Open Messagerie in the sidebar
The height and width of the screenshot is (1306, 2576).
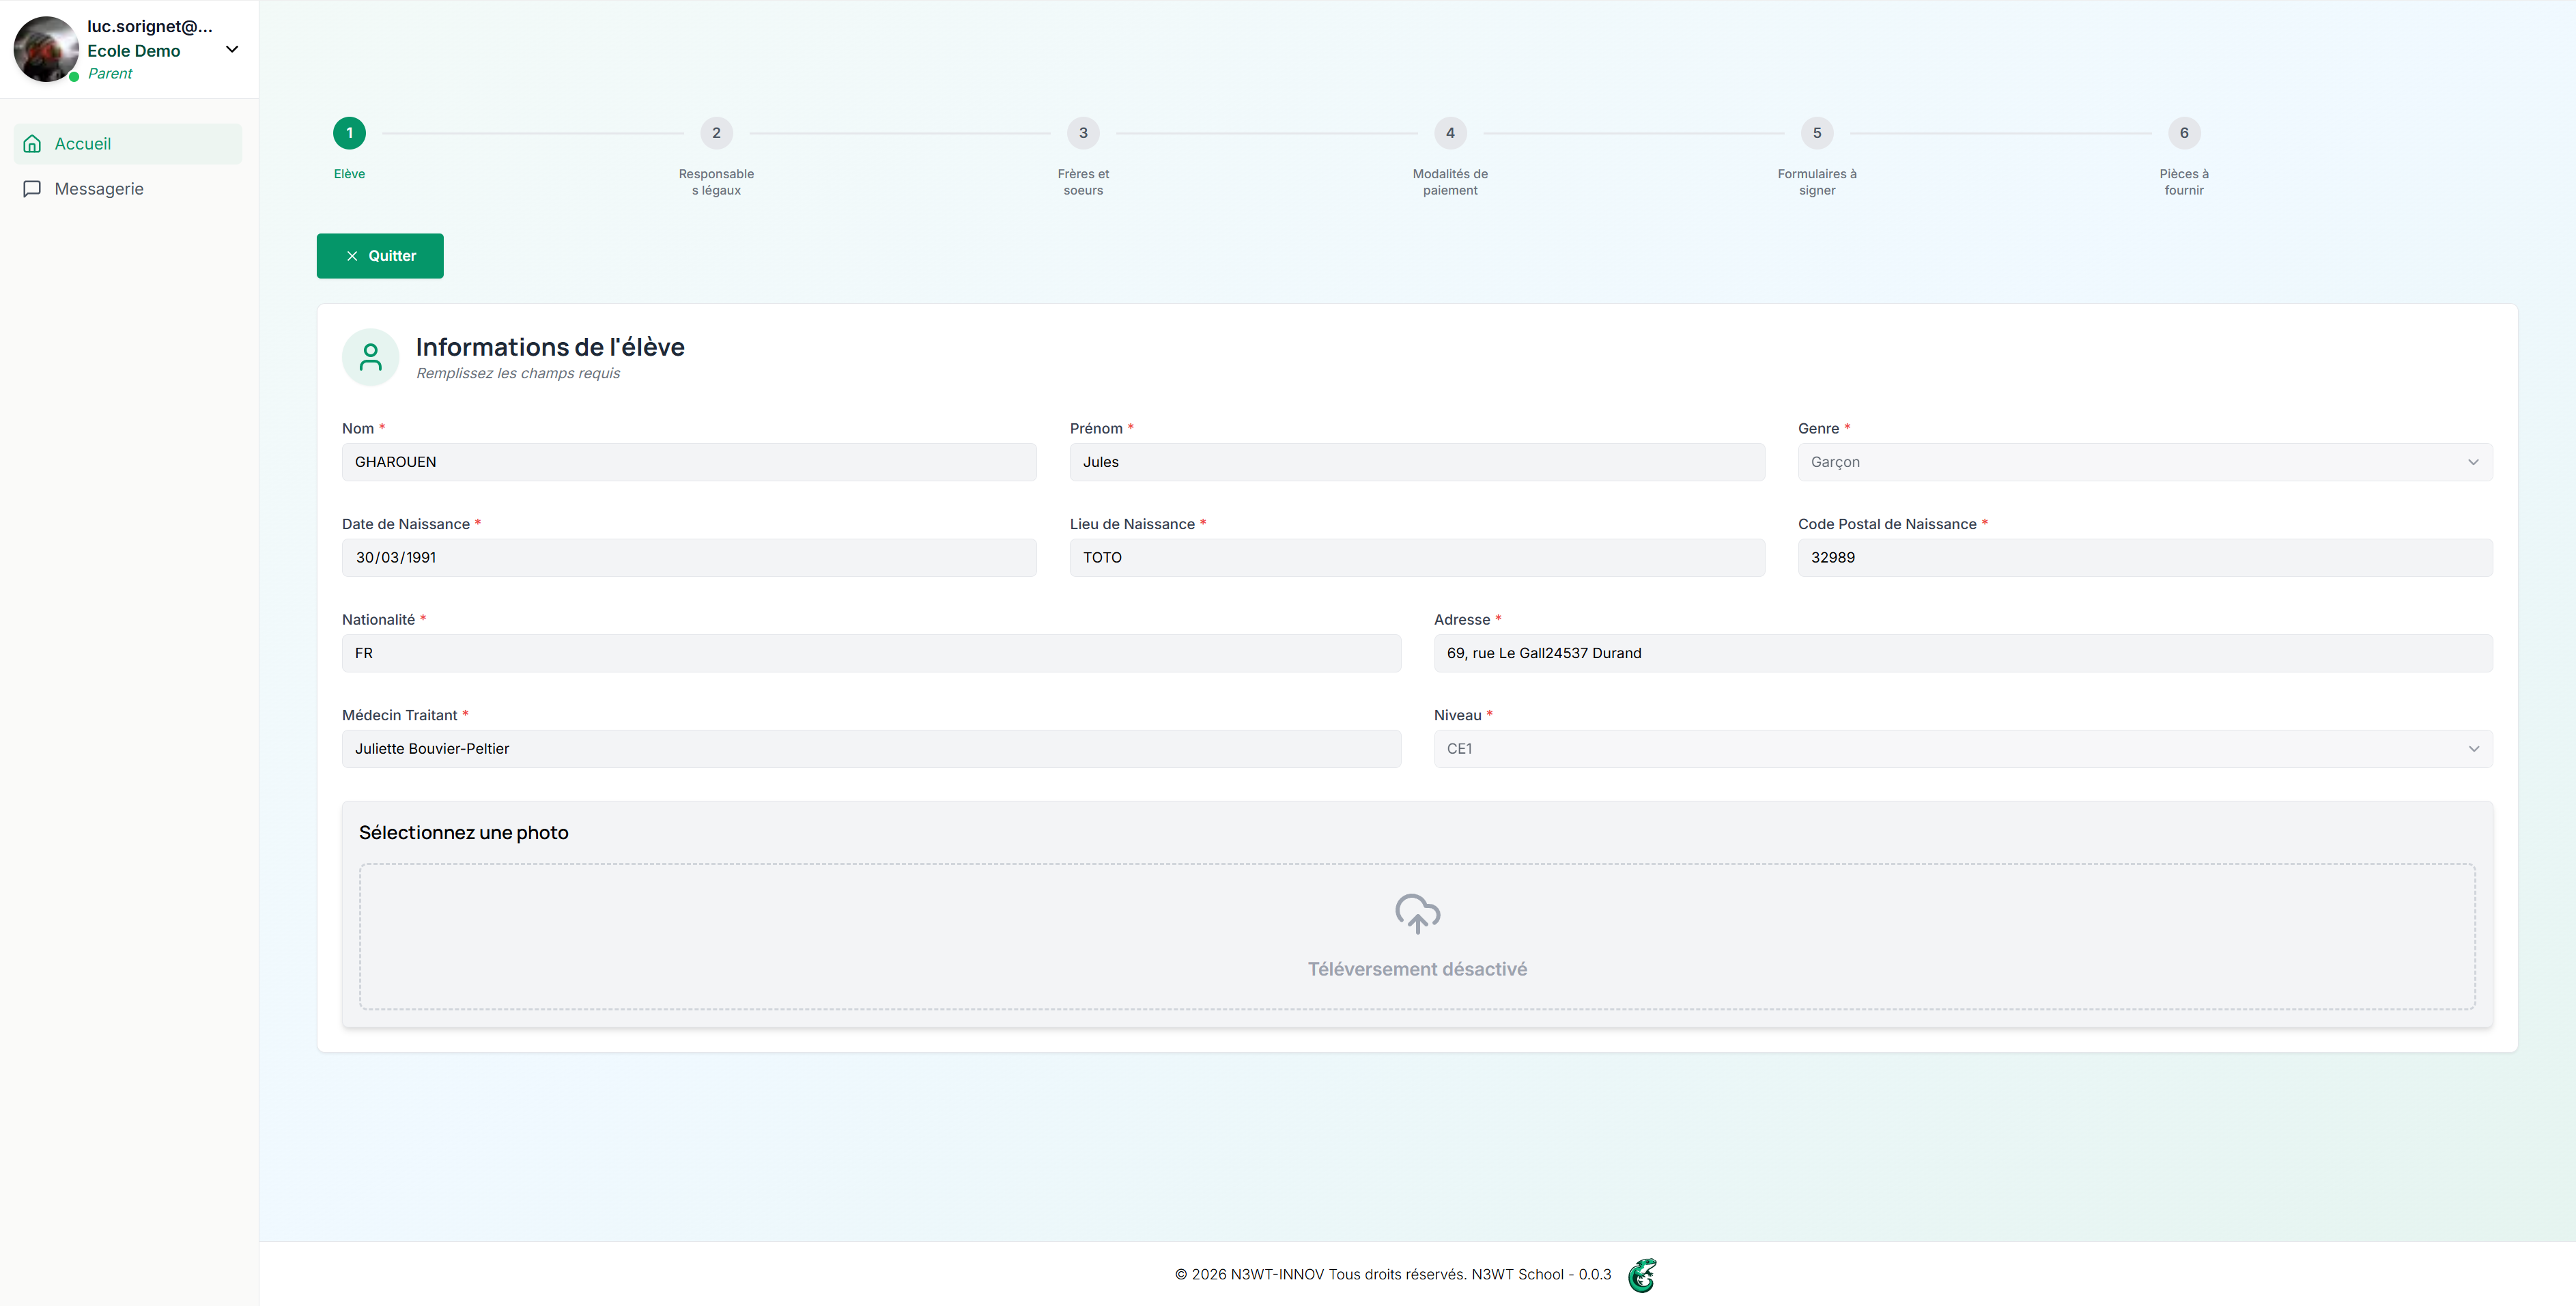(x=99, y=189)
